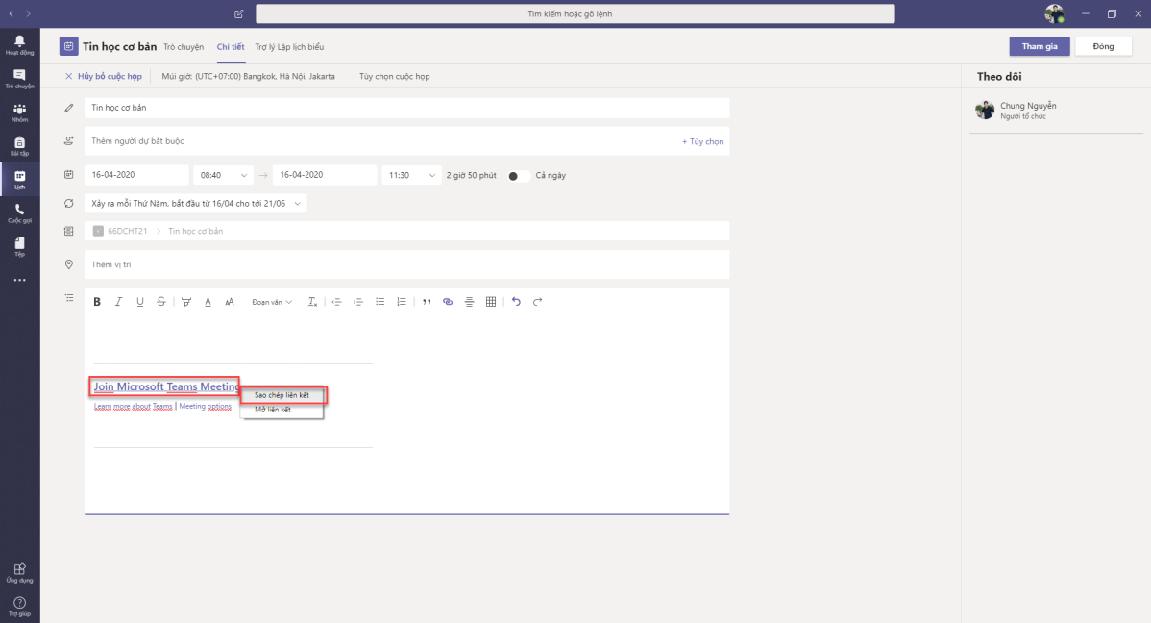
Task: Select Sao chép liên kết from context menu
Action: (282, 395)
